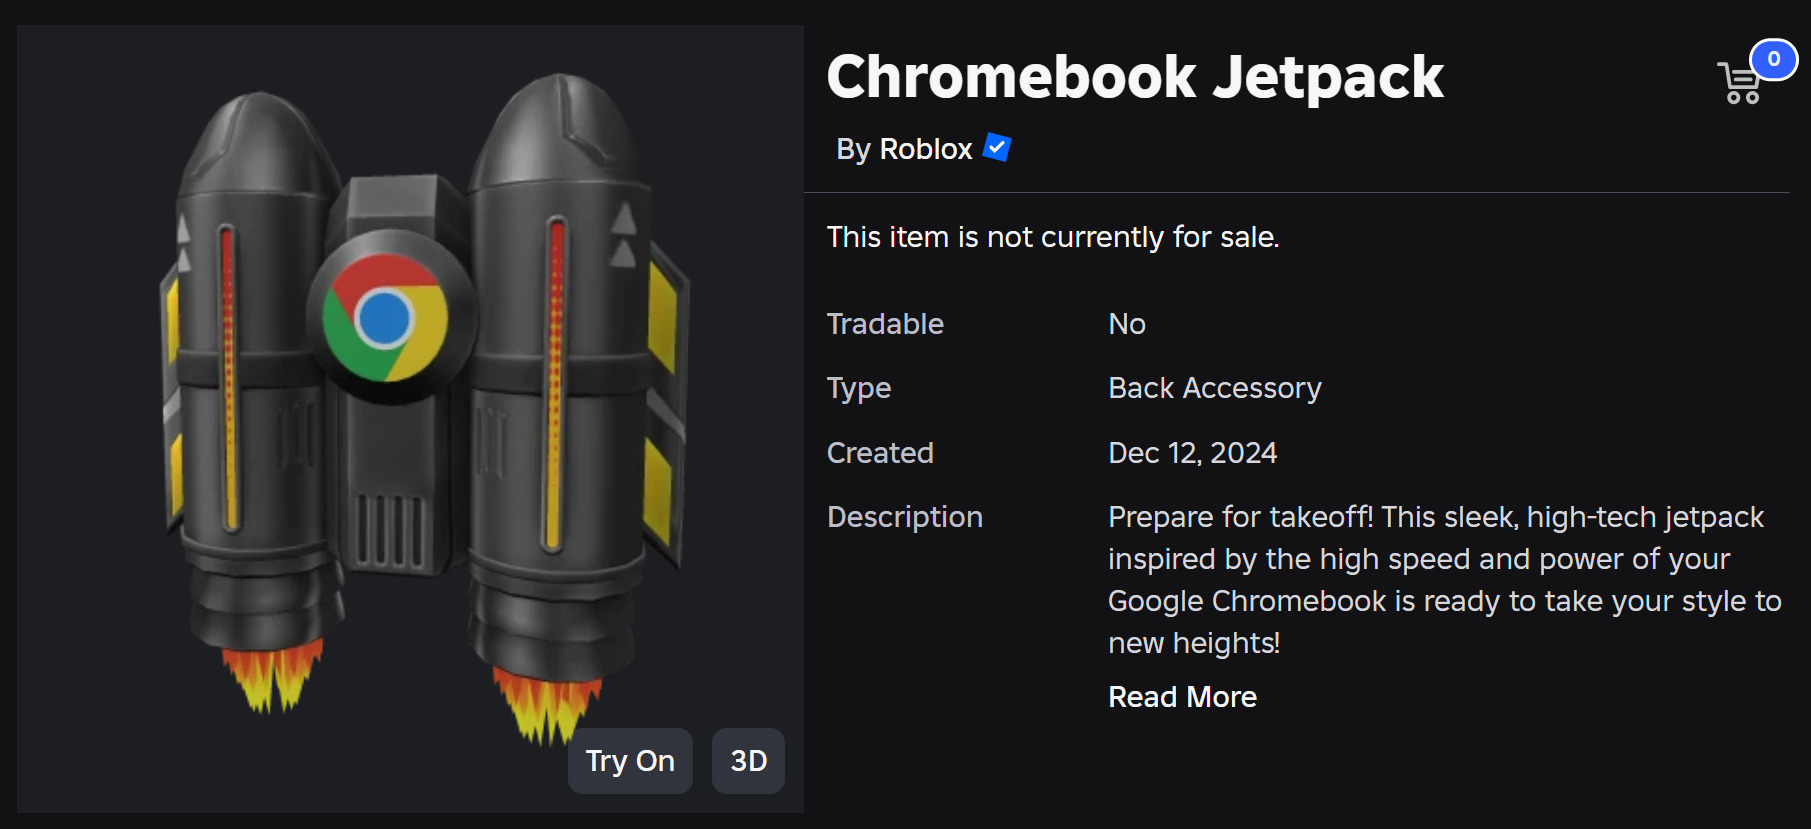The width and height of the screenshot is (1811, 829).
Task: Click the Chromebook Jetpack title
Action: coord(1135,77)
